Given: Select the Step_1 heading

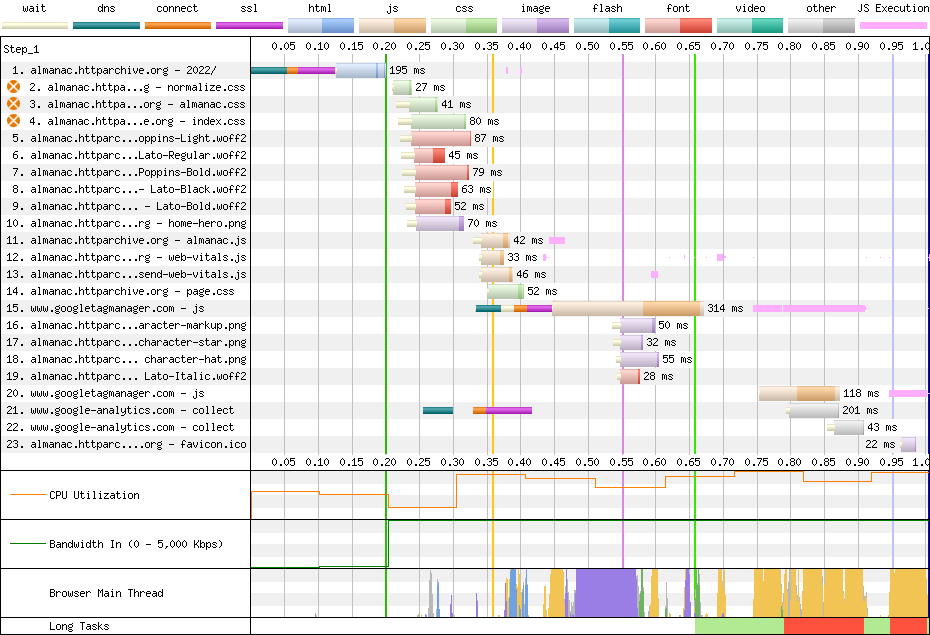Looking at the screenshot, I should [x=21, y=49].
